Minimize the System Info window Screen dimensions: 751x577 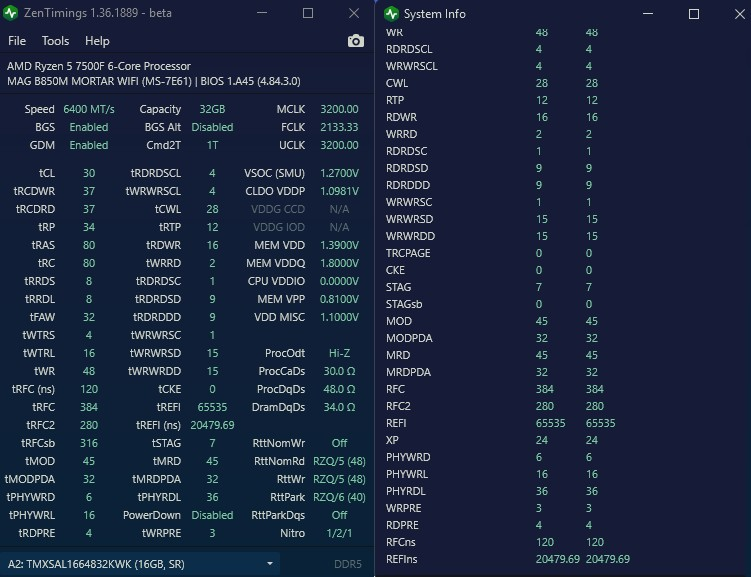click(648, 14)
